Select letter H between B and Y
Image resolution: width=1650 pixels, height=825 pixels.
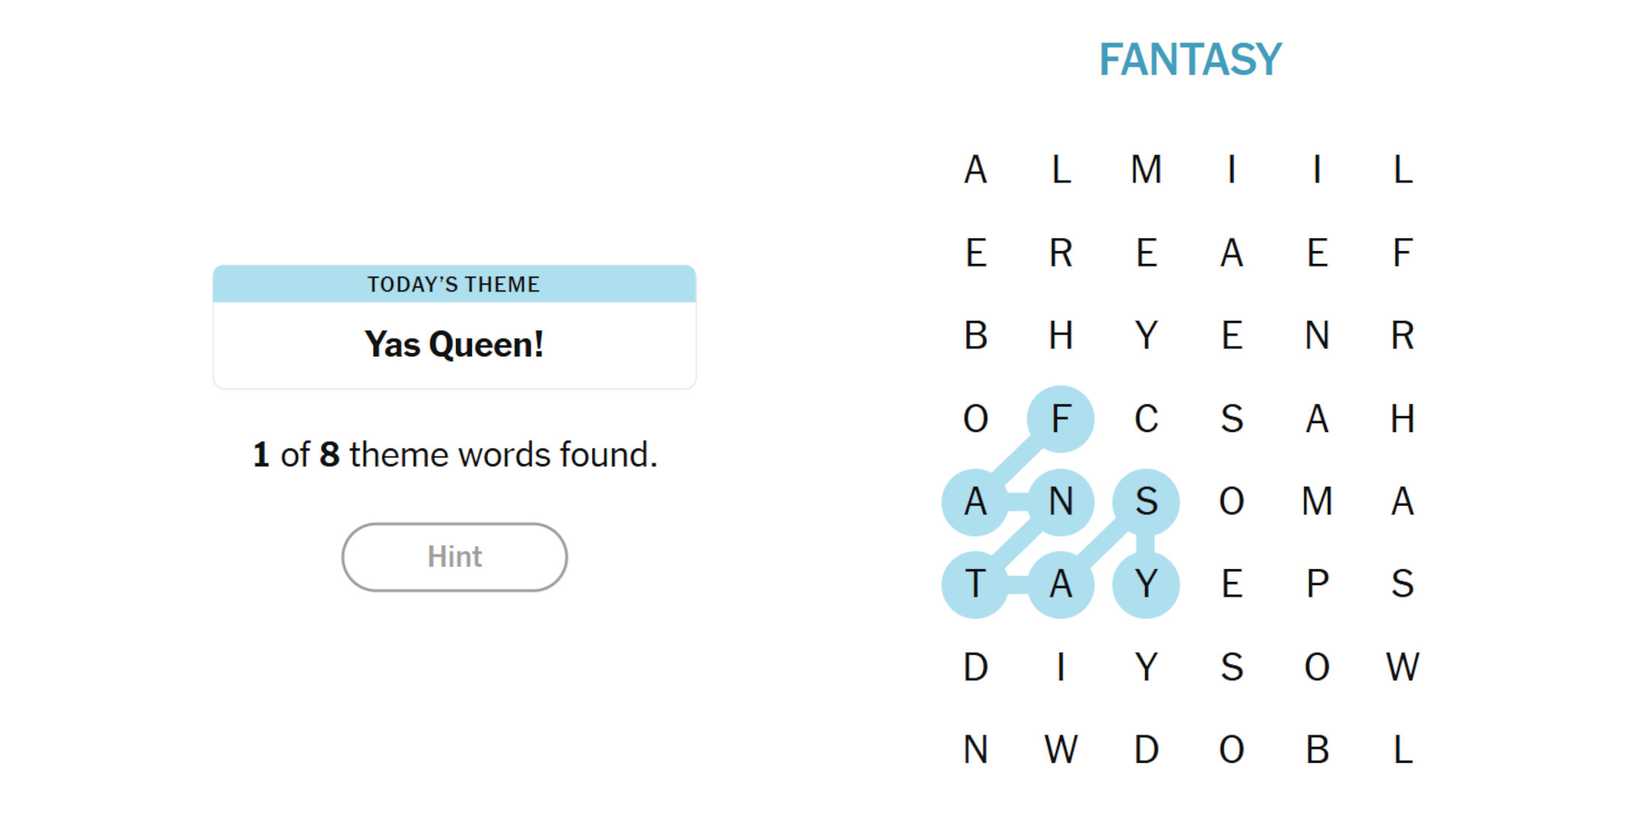pyautogui.click(x=1060, y=336)
